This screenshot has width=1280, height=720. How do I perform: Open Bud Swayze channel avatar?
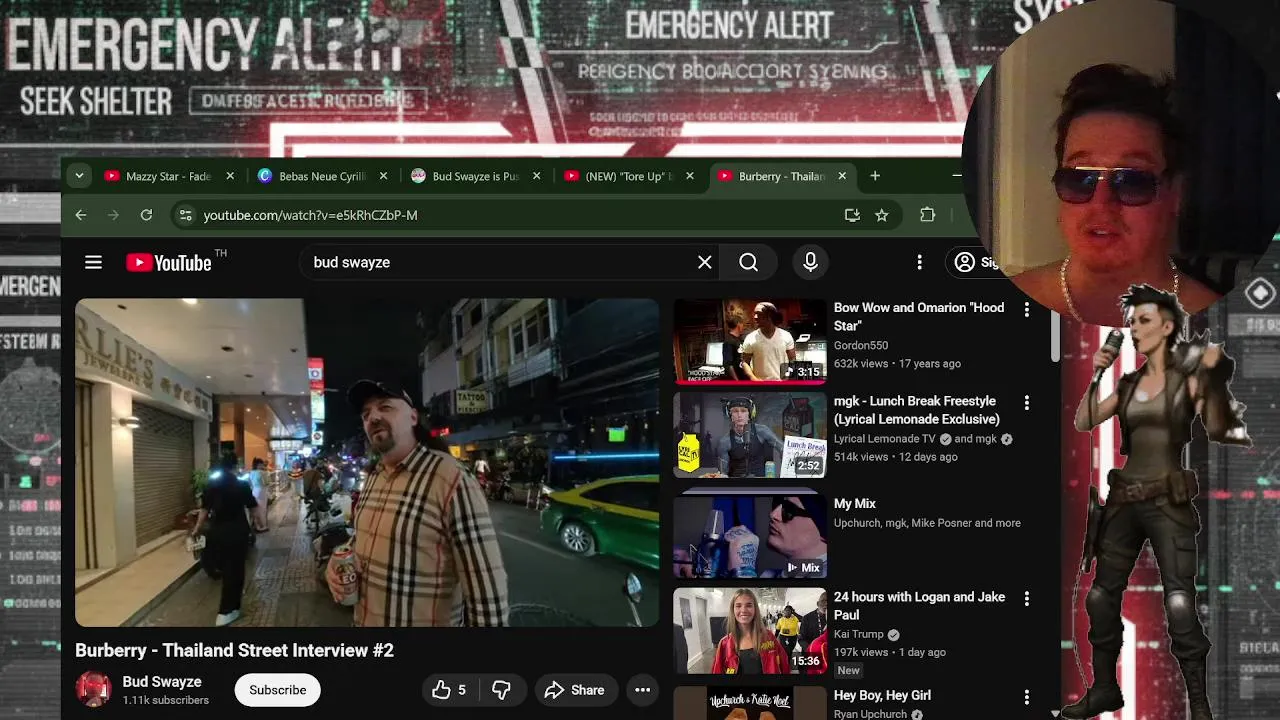pos(93,690)
